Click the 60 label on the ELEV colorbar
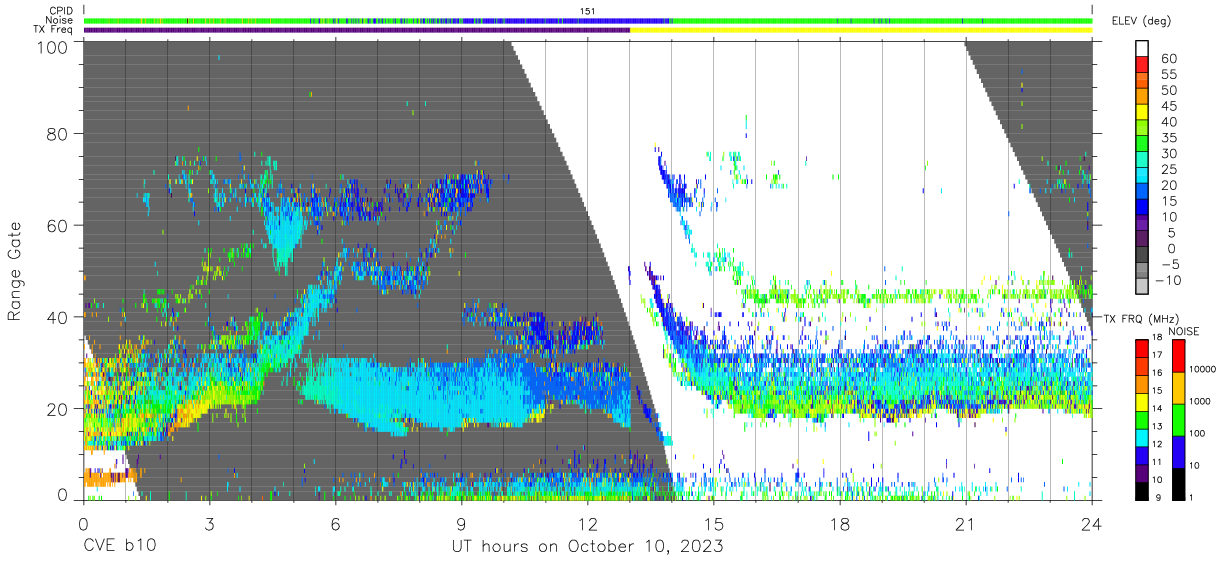The image size is (1228, 567). click(x=1168, y=59)
